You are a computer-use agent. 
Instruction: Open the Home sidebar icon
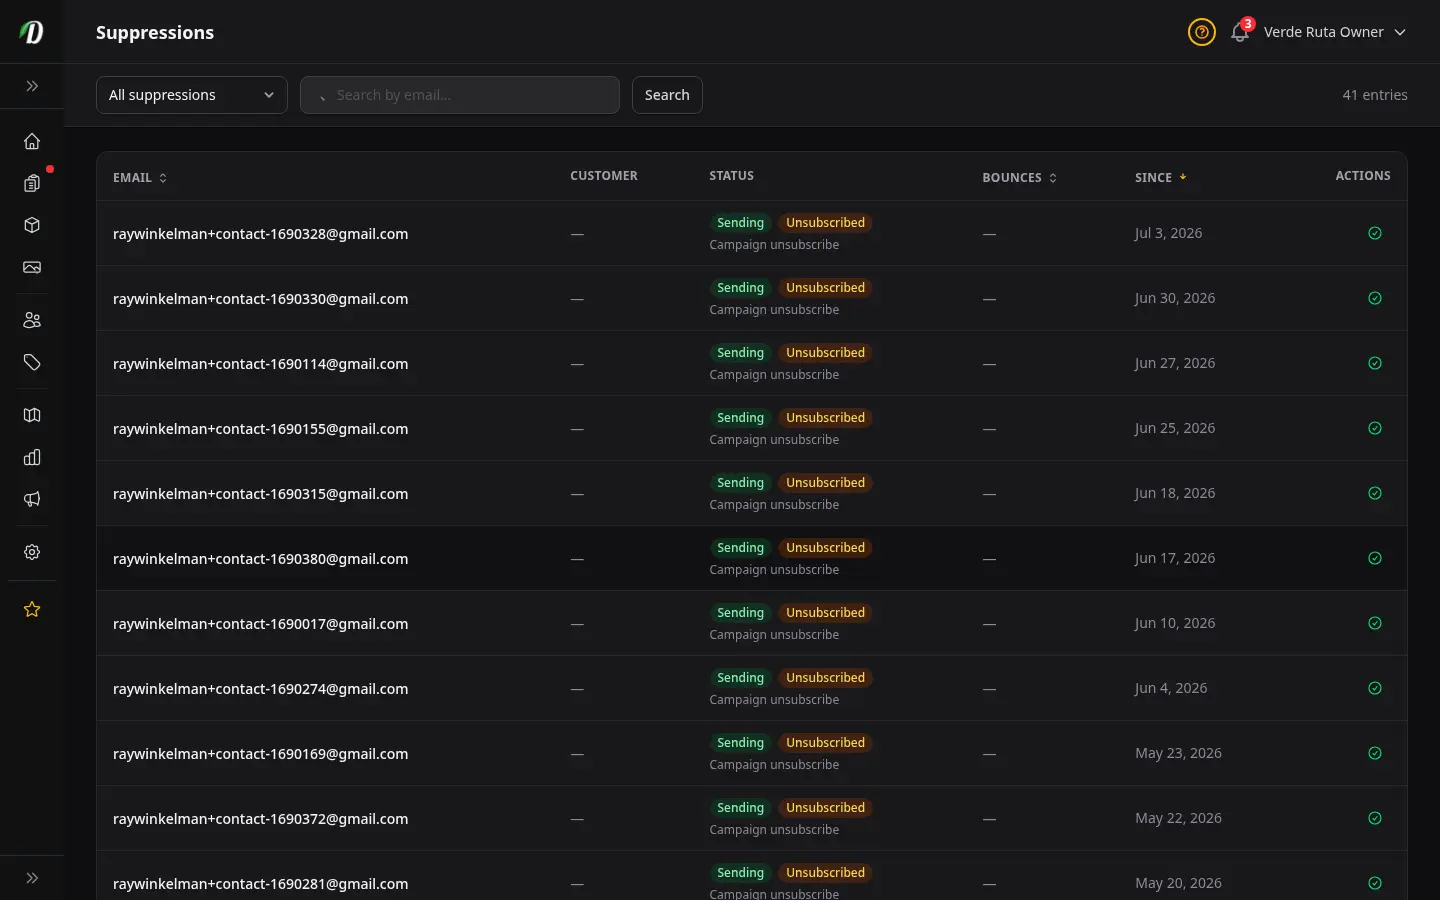[x=32, y=141]
